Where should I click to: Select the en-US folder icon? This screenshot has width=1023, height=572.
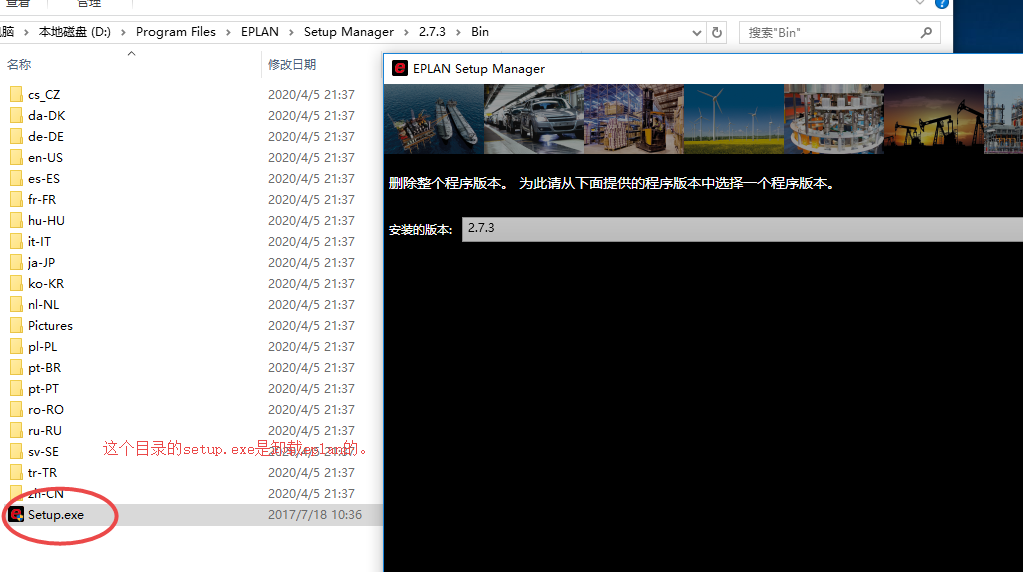tap(16, 157)
